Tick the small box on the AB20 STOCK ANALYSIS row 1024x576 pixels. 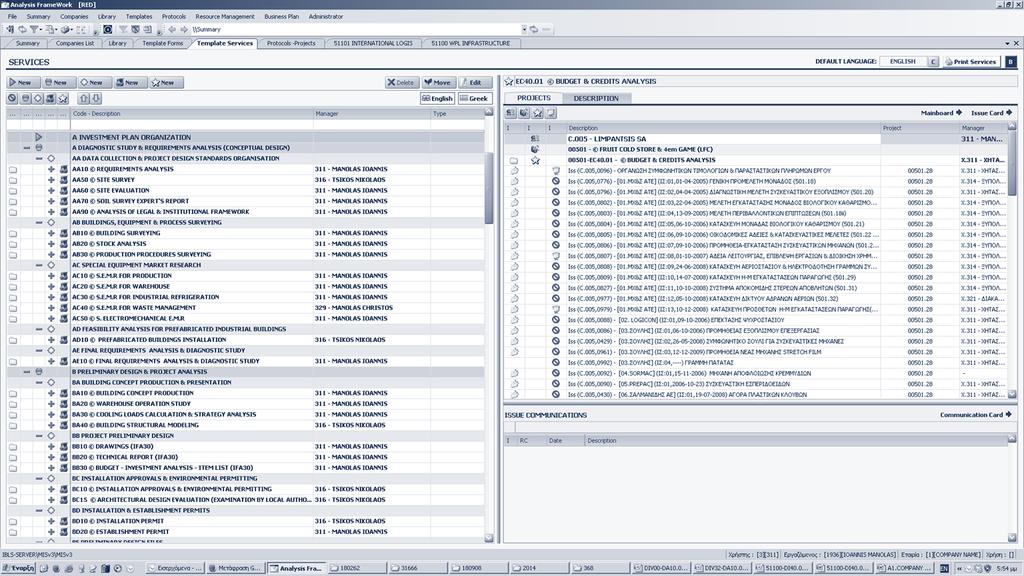13,244
